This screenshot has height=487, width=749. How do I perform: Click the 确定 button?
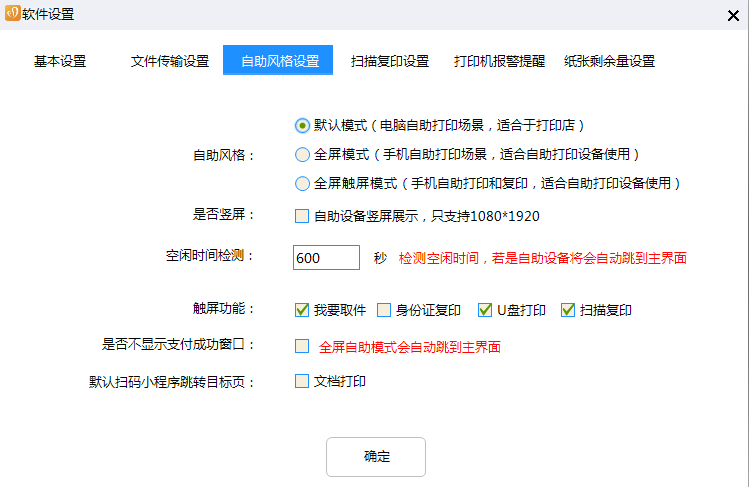(x=376, y=457)
